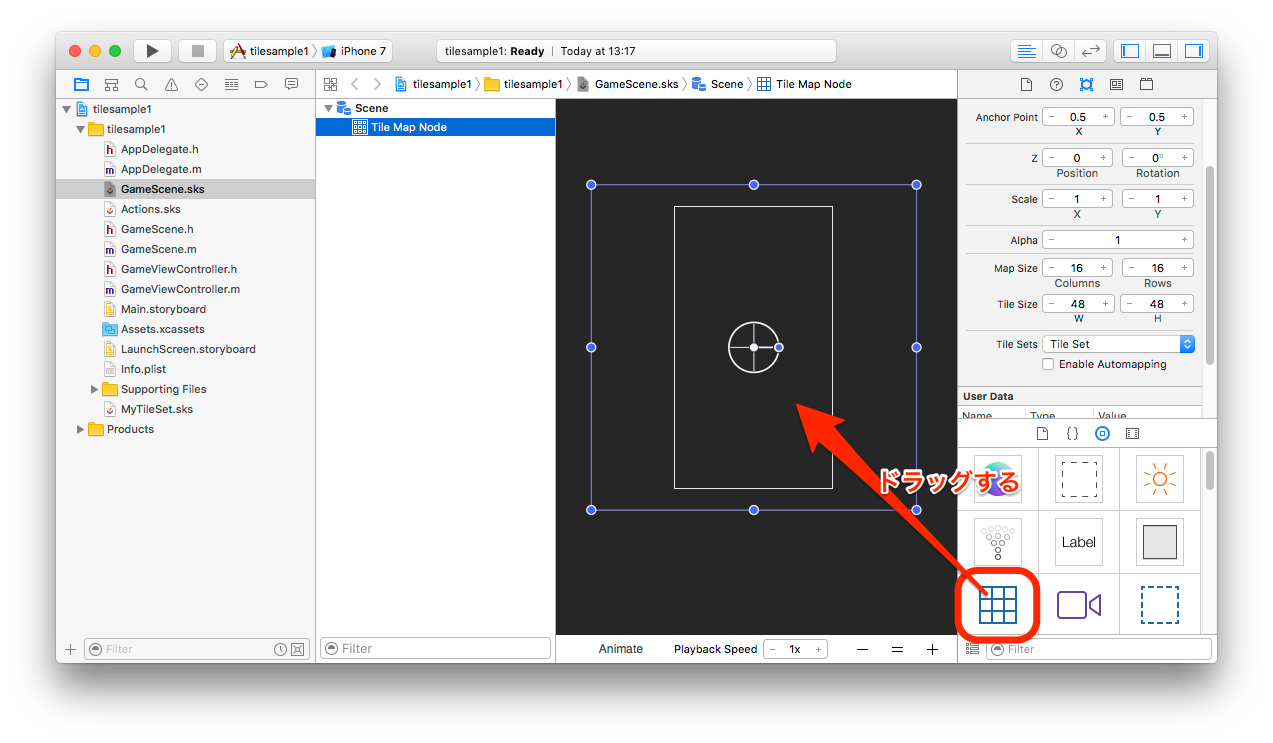The image size is (1273, 743).
Task: Select the Tile Map Node in the object library
Action: click(x=997, y=604)
